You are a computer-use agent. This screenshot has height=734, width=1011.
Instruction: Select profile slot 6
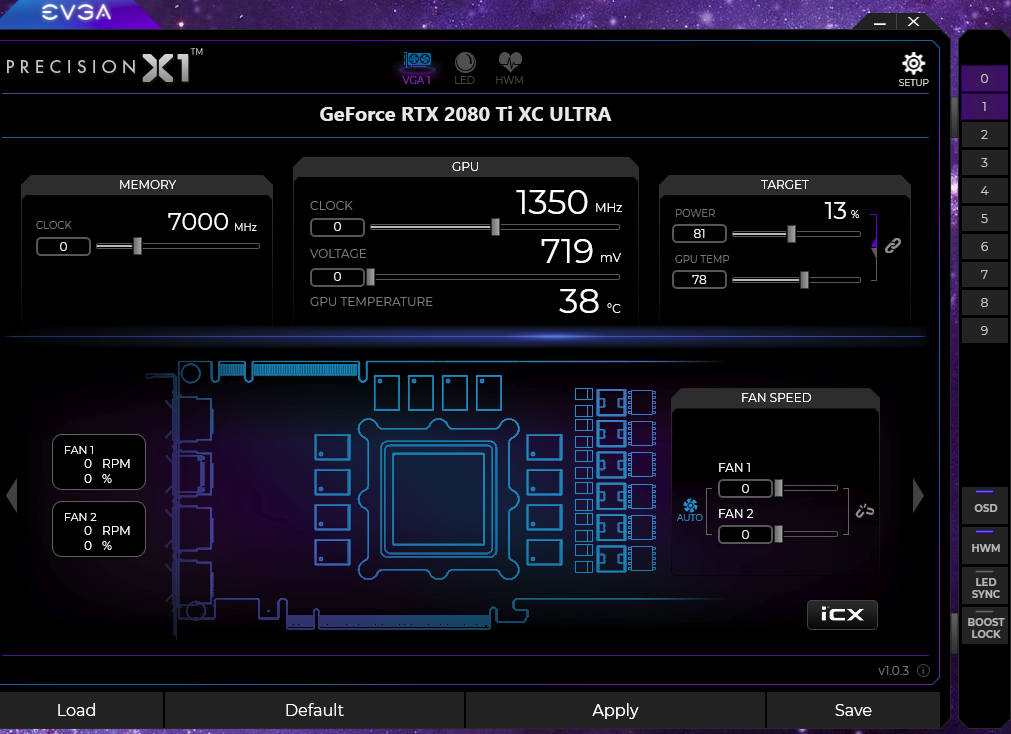pyautogui.click(x=985, y=246)
